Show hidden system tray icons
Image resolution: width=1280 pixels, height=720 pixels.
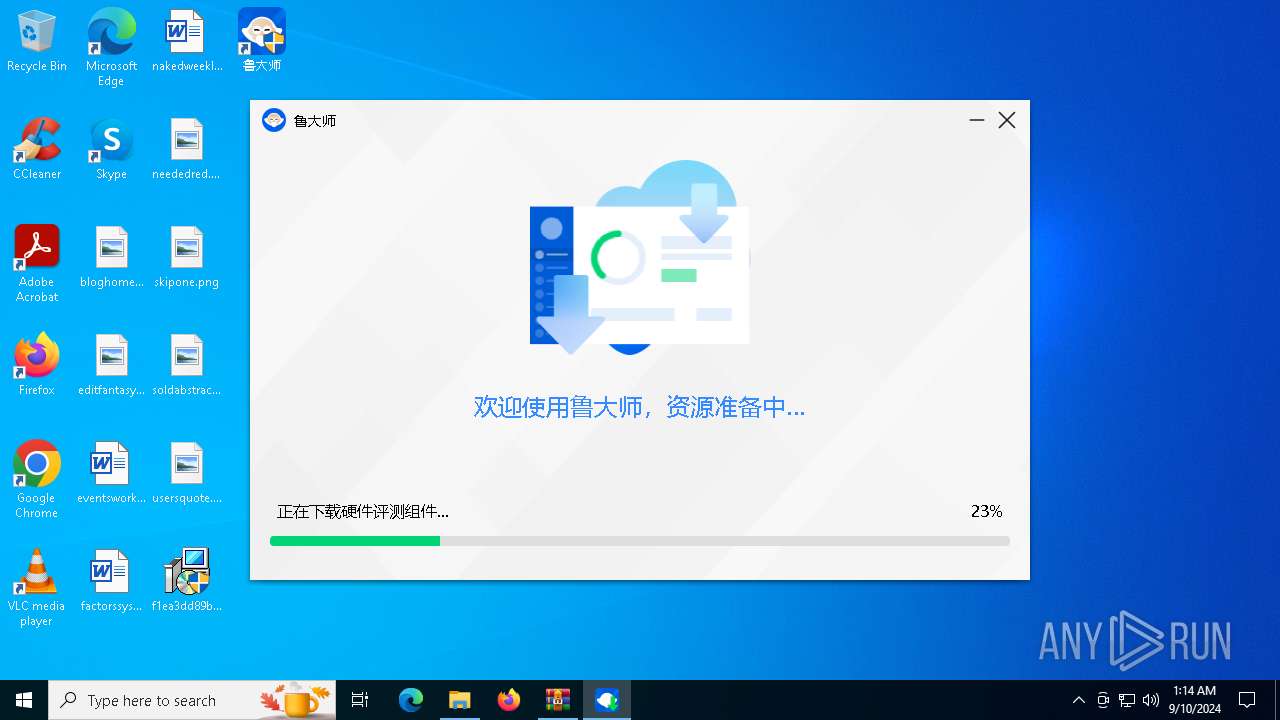(x=1078, y=700)
